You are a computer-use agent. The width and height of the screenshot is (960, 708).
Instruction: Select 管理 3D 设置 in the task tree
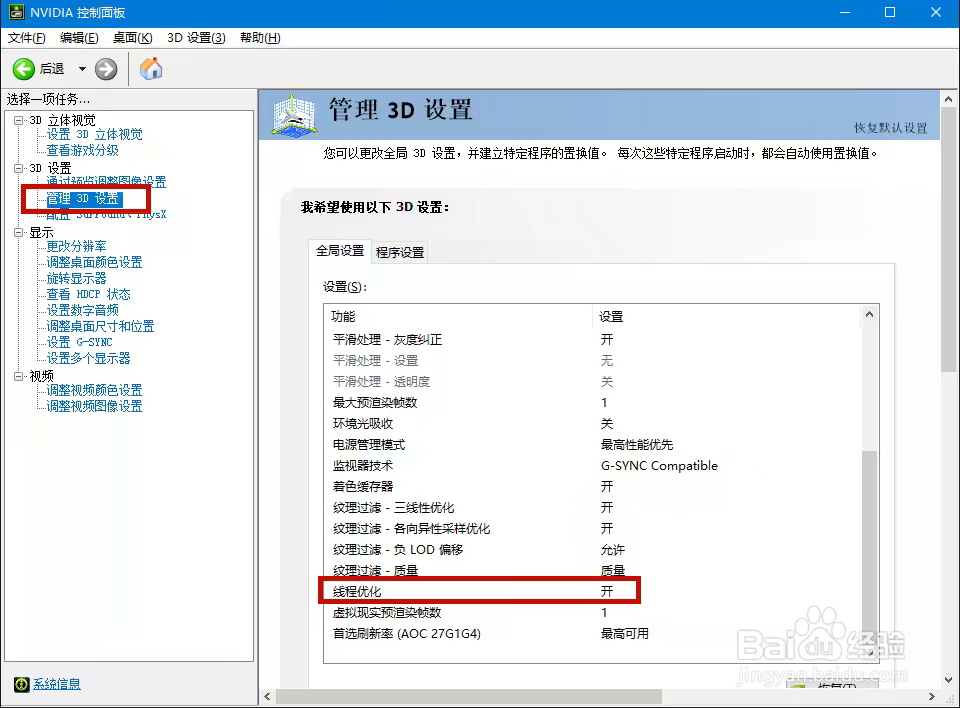point(82,199)
